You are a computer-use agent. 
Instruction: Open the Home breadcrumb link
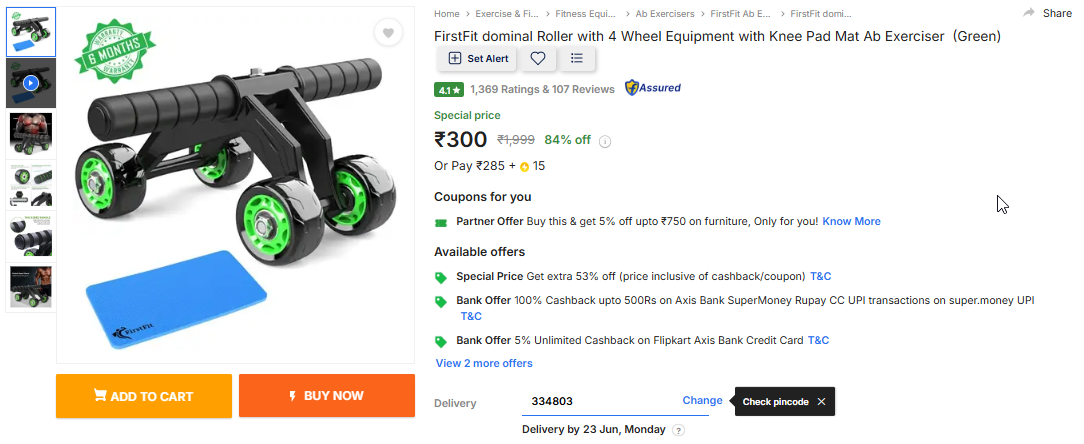[x=447, y=14]
